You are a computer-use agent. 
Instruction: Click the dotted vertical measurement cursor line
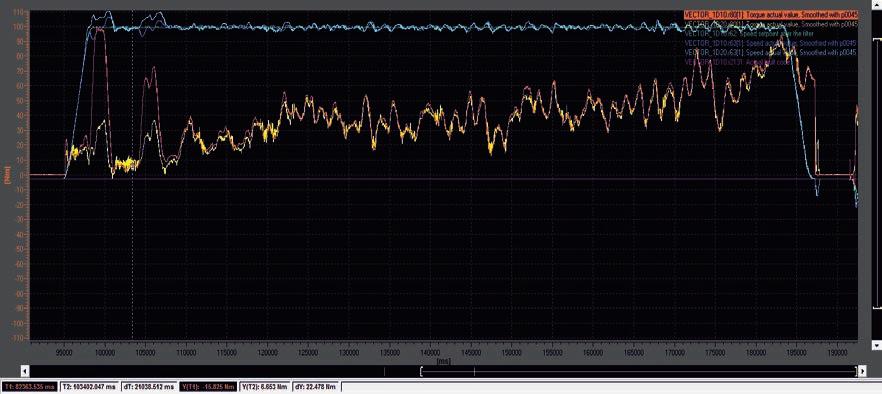pos(132,175)
